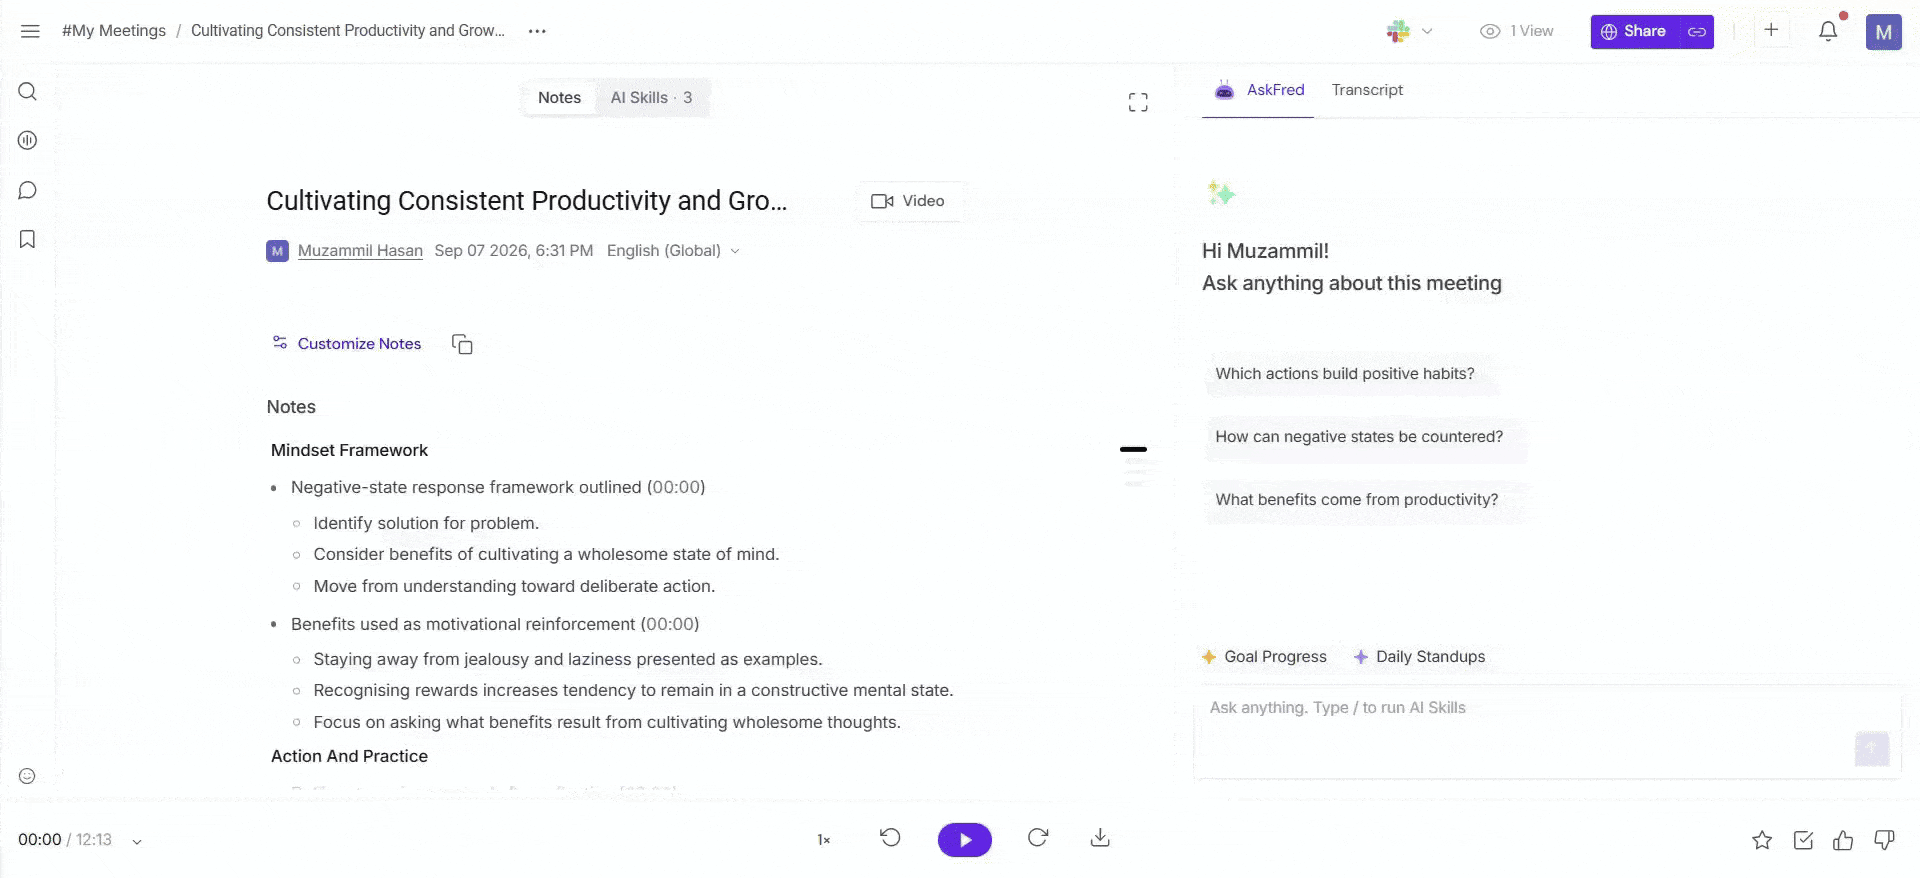
Task: Skip forward in the recording
Action: [x=1038, y=837]
